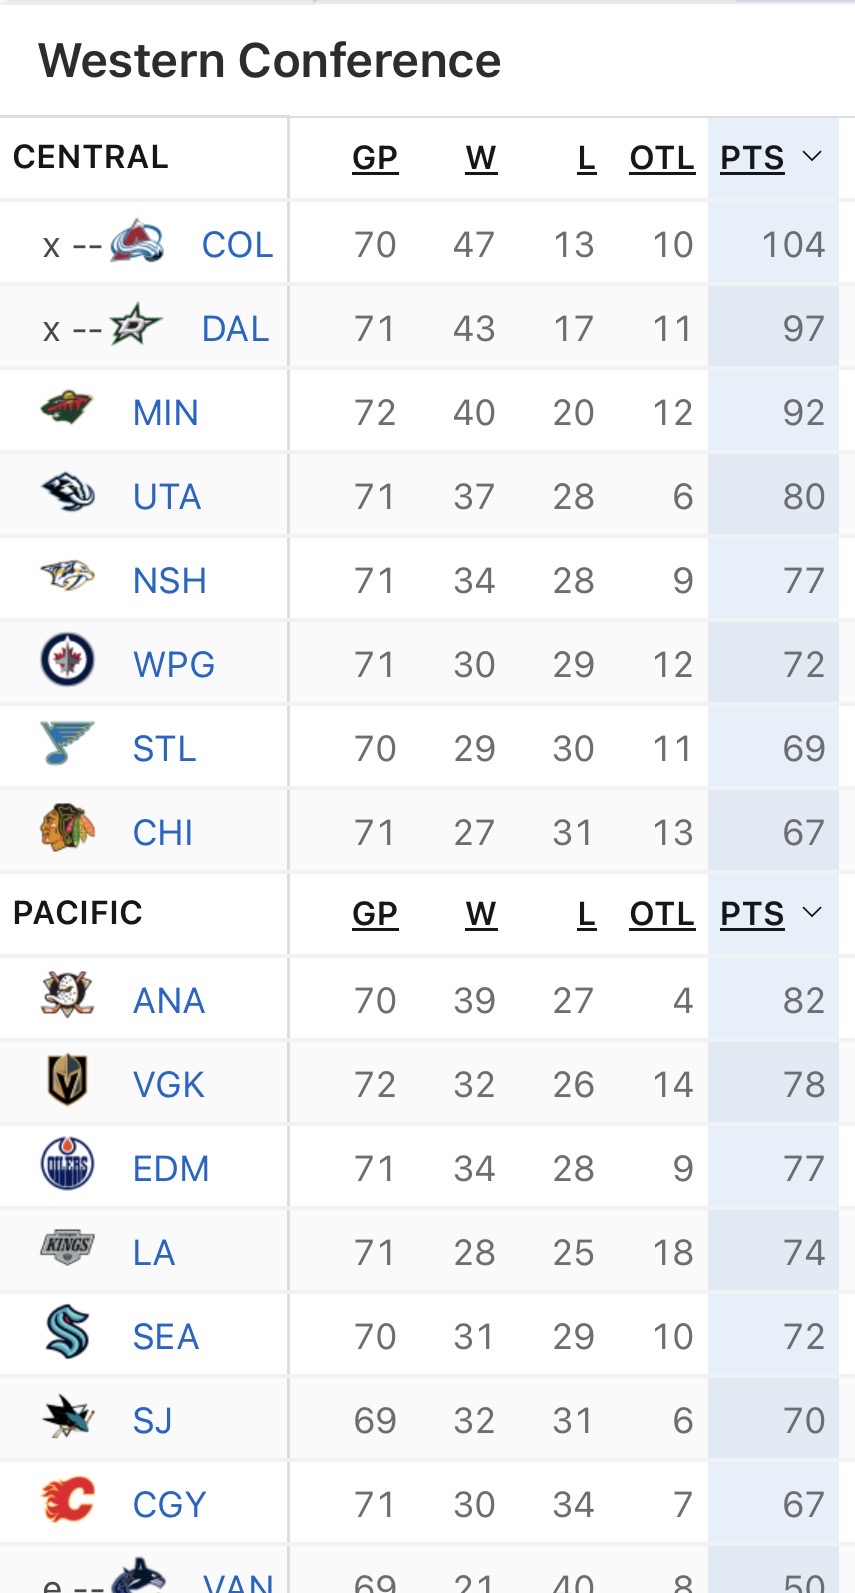Tap the Minnesota Wild logo

(67, 409)
